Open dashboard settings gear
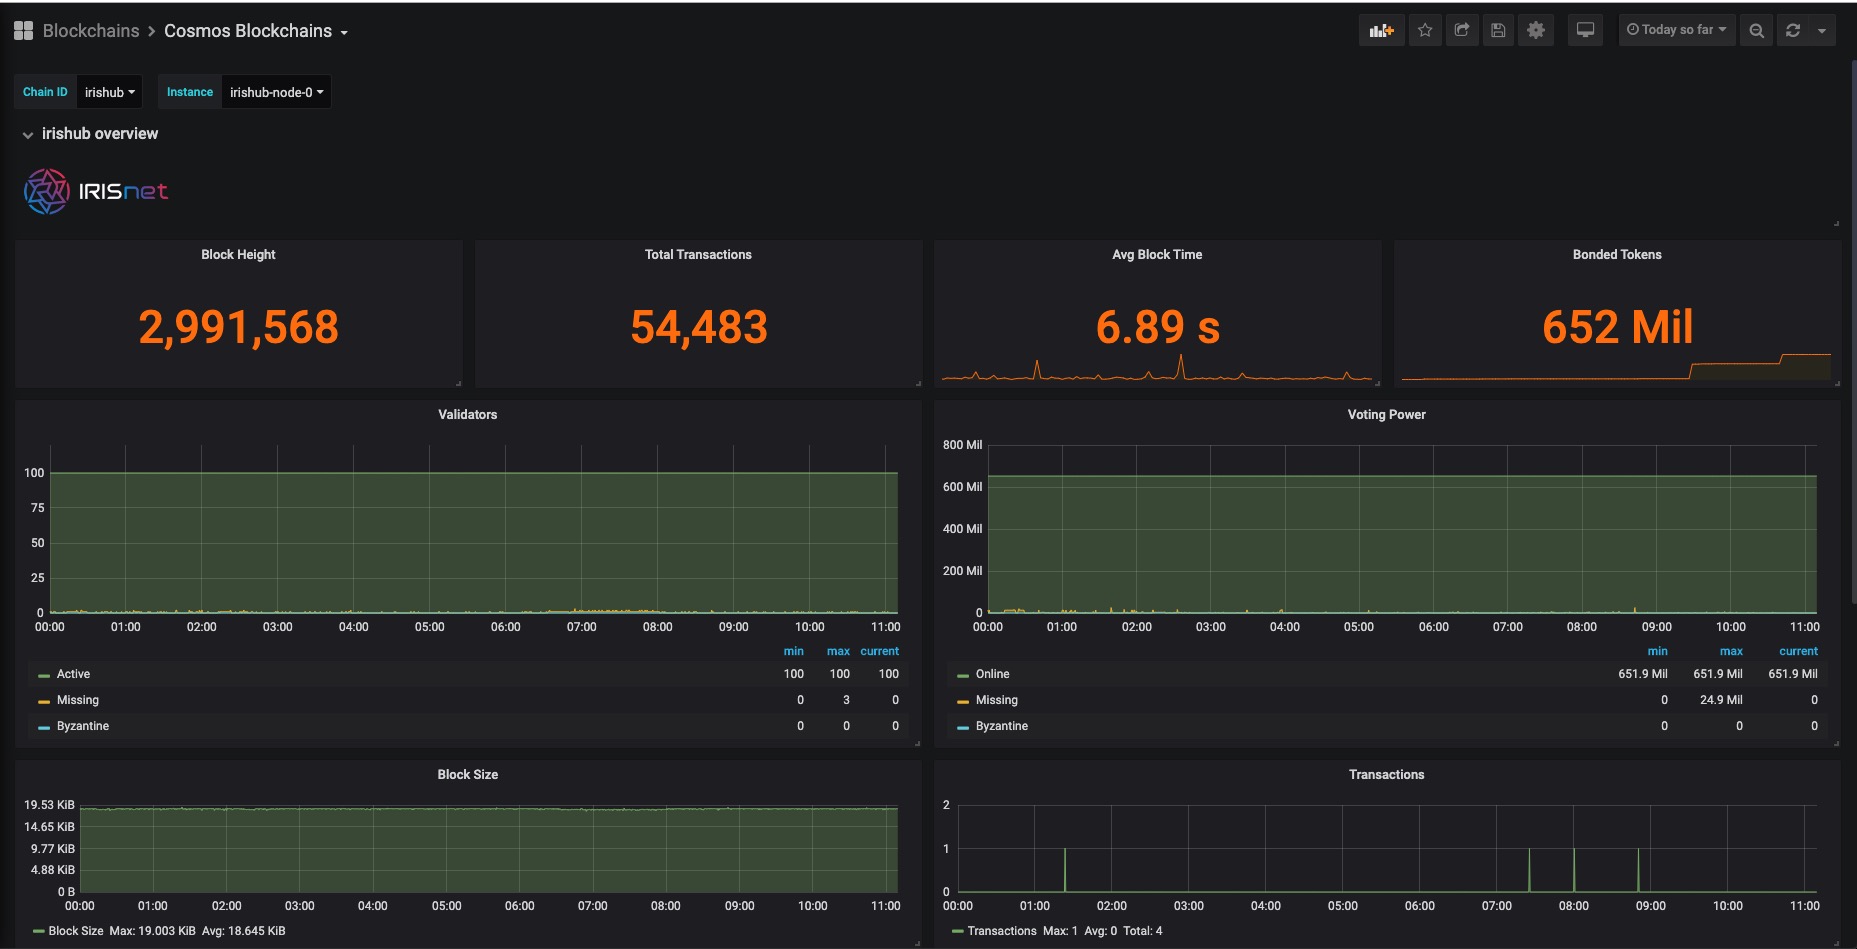Screen dimensions: 1857x949 (1535, 30)
